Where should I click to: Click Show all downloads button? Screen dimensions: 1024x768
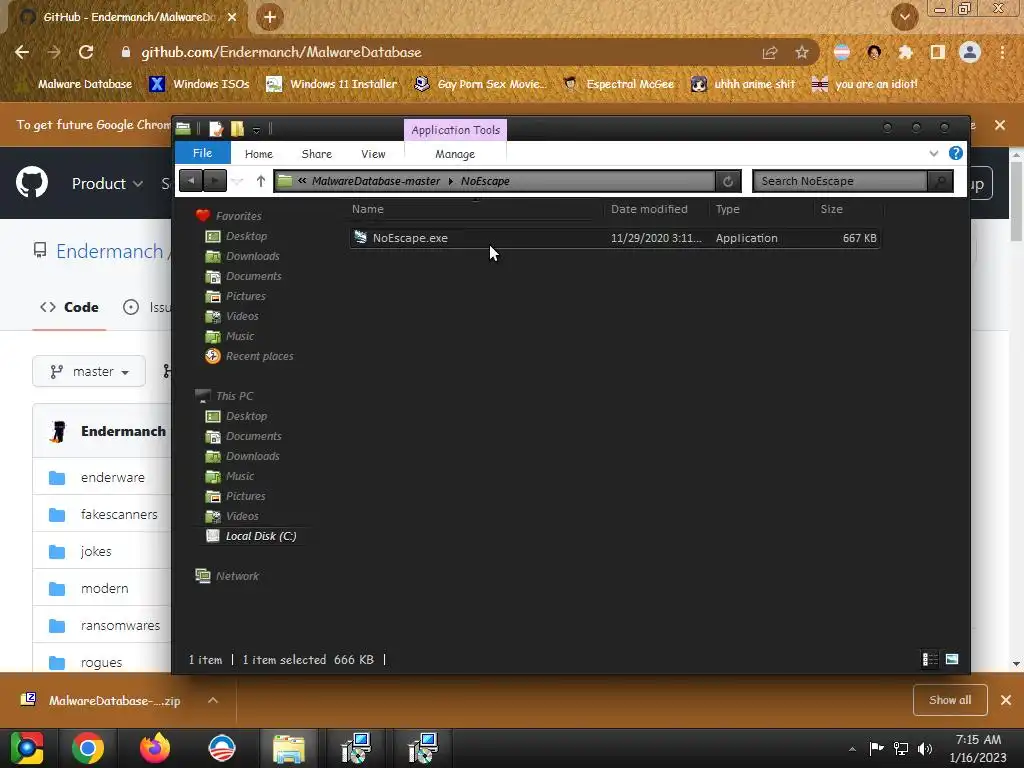950,700
